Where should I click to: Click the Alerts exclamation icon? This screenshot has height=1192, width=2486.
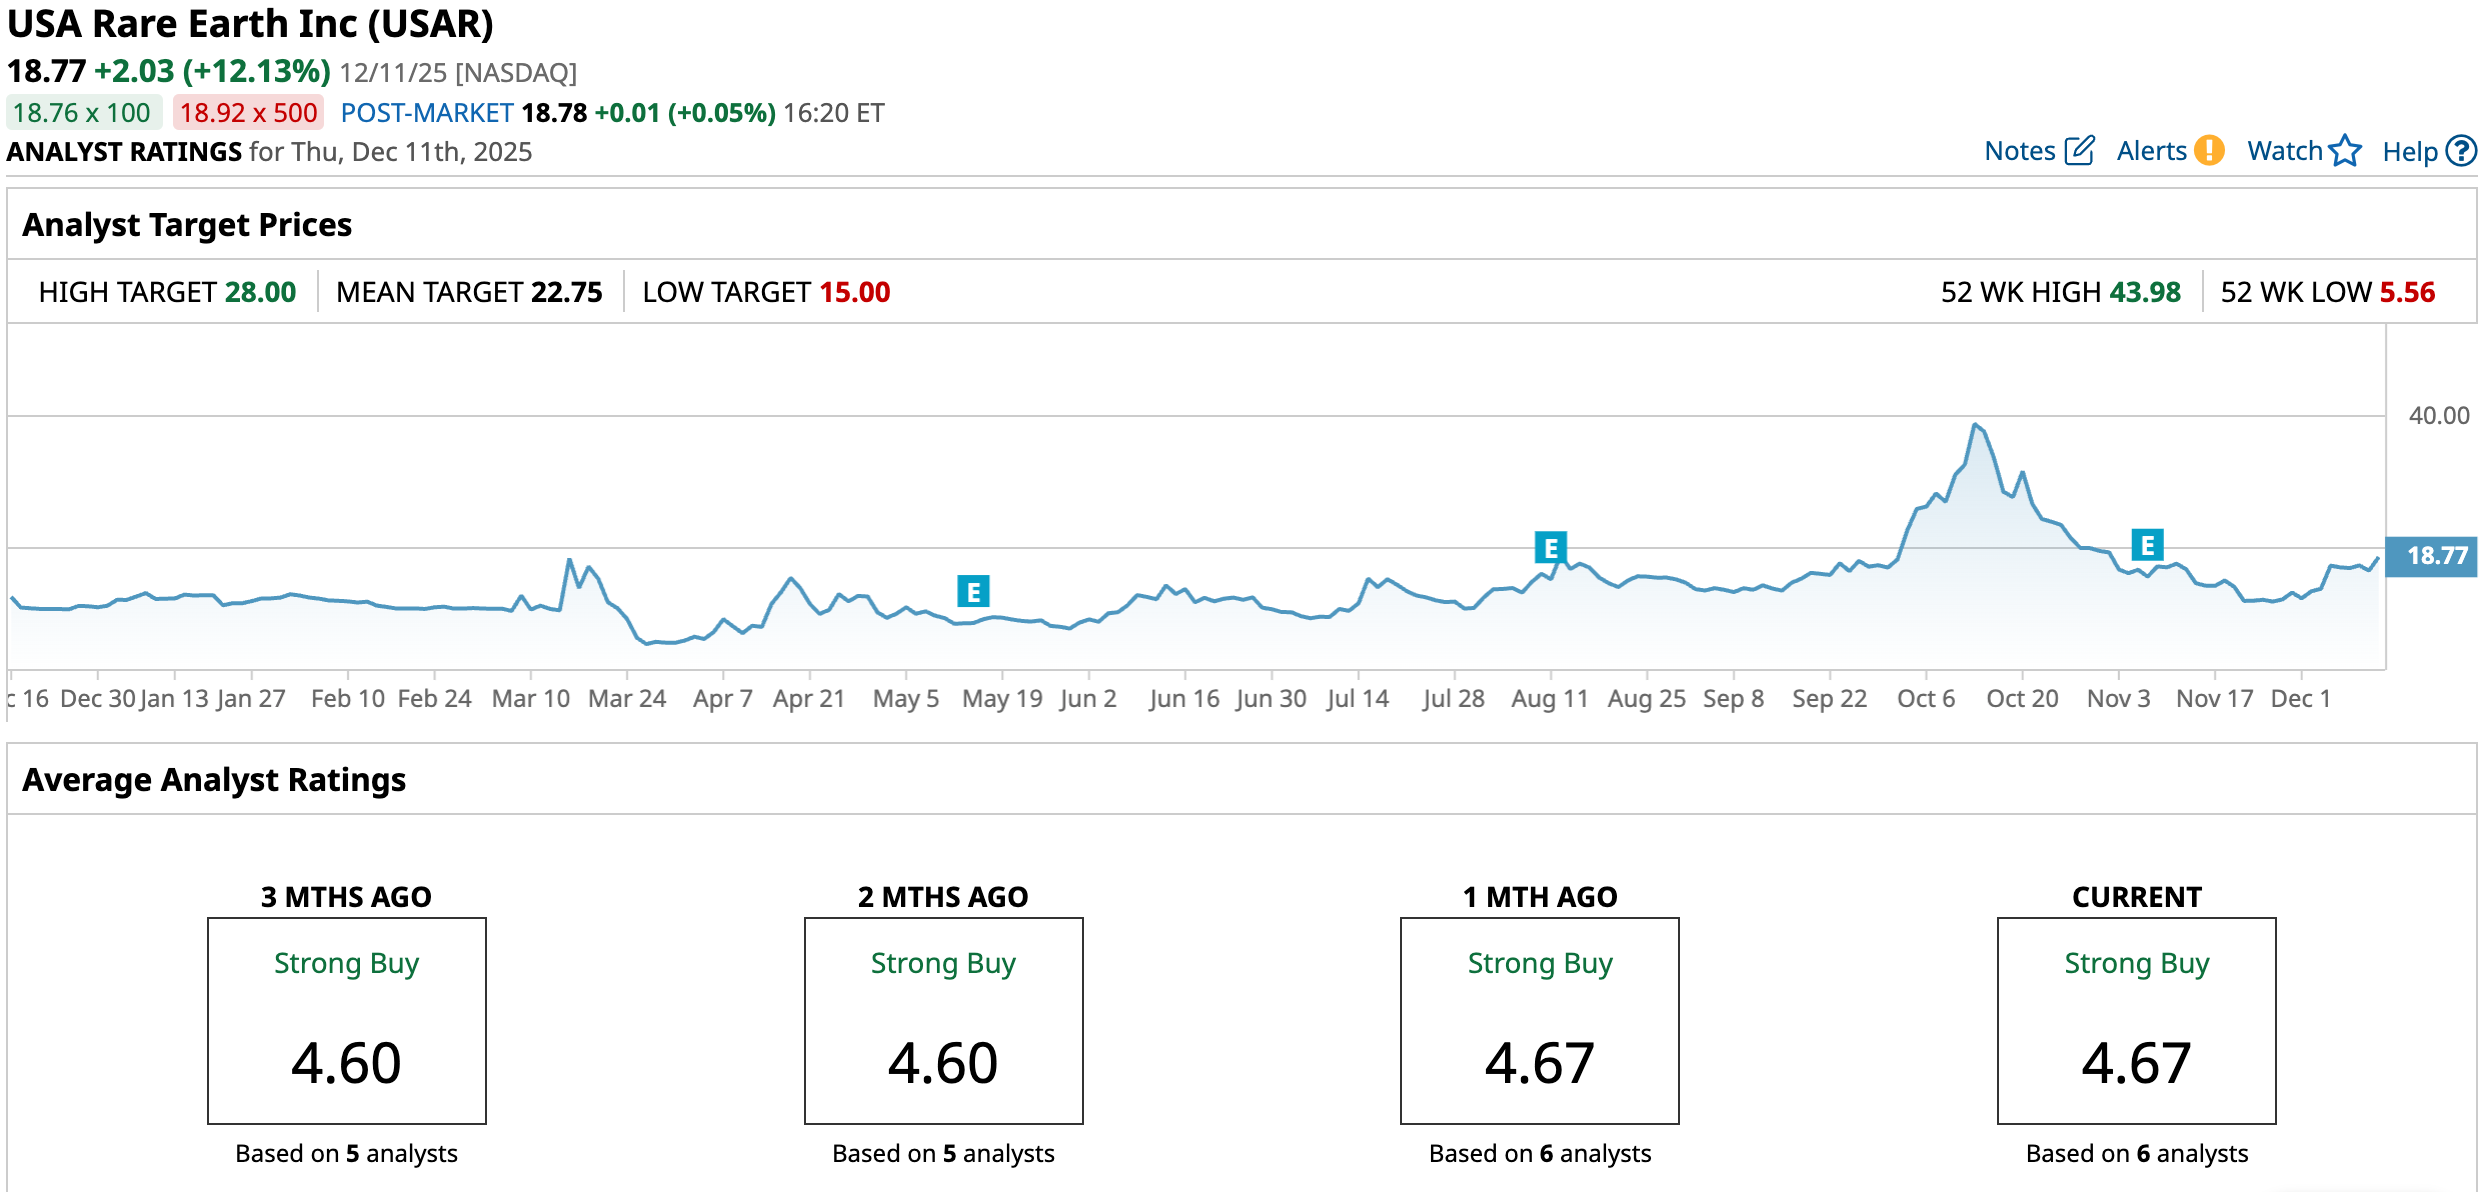click(2209, 151)
